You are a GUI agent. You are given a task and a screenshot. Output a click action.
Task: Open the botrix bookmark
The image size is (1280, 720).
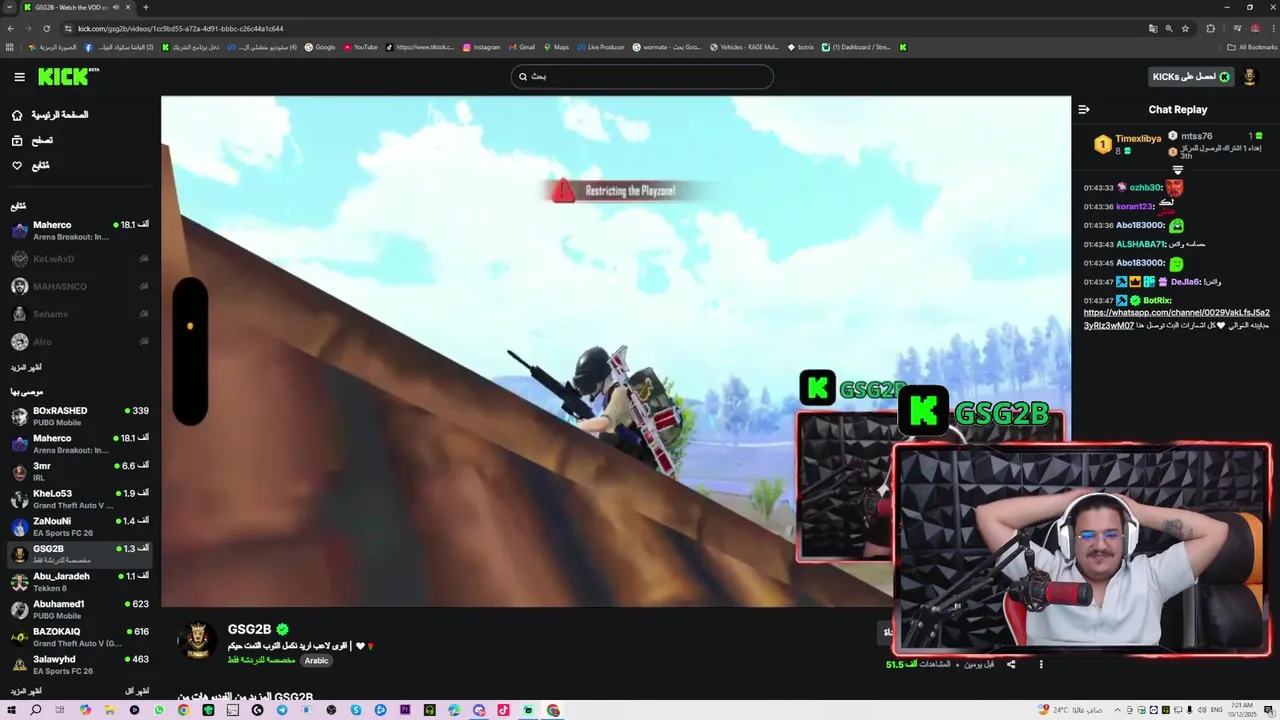click(x=801, y=47)
